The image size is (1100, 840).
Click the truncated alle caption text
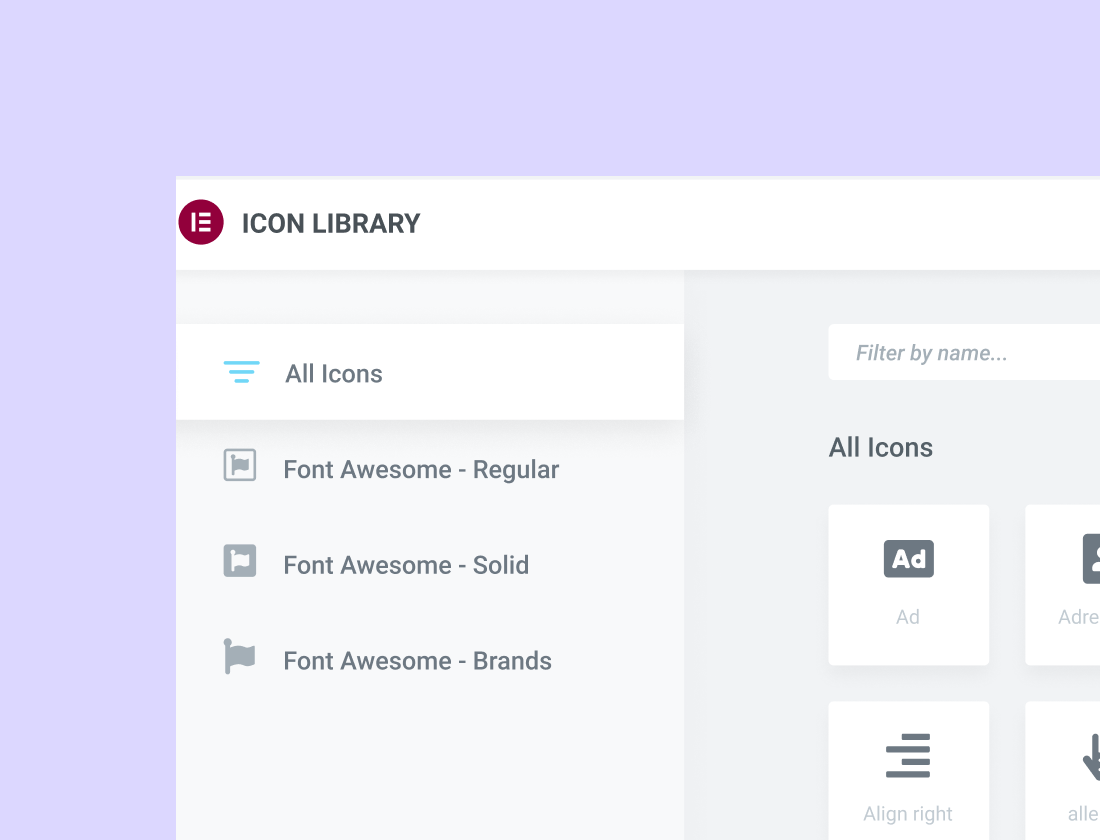click(x=1083, y=814)
